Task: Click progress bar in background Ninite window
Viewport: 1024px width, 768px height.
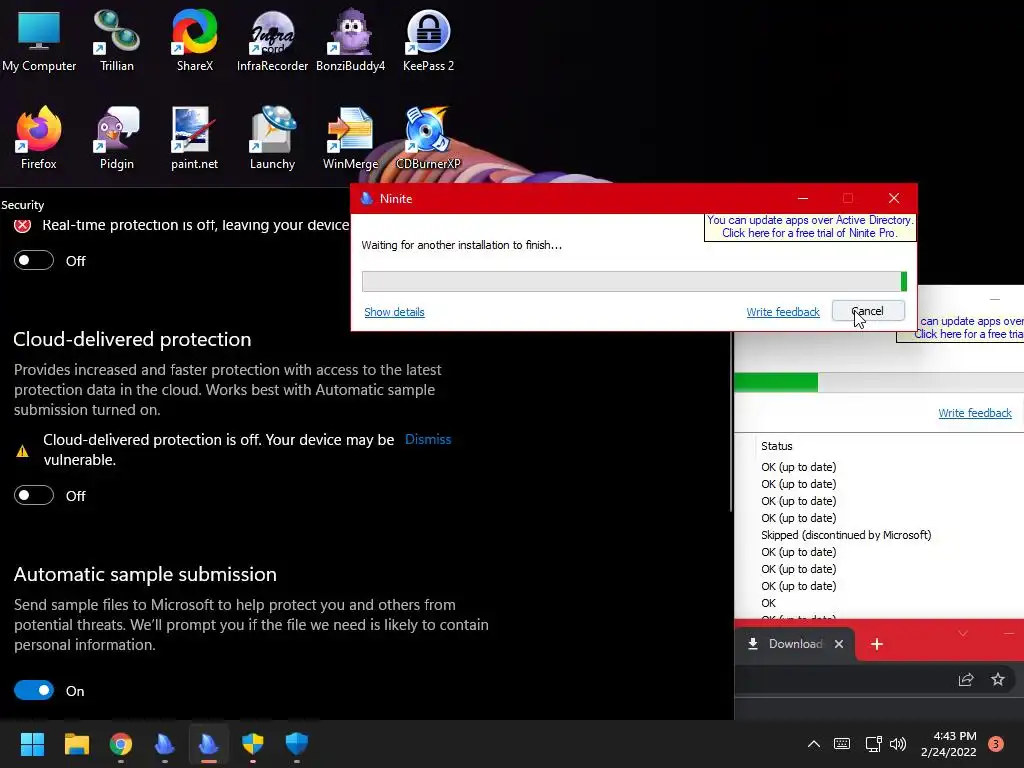Action: click(x=879, y=382)
